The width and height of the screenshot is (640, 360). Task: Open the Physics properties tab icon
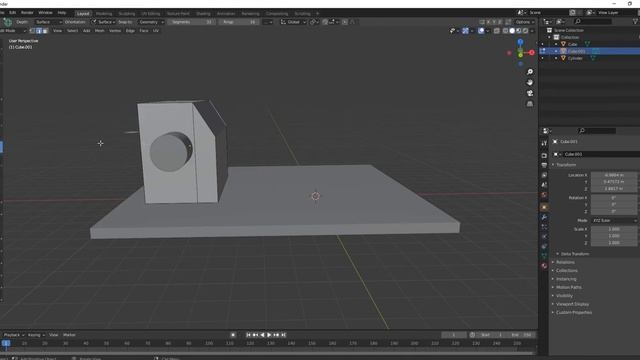(x=544, y=237)
